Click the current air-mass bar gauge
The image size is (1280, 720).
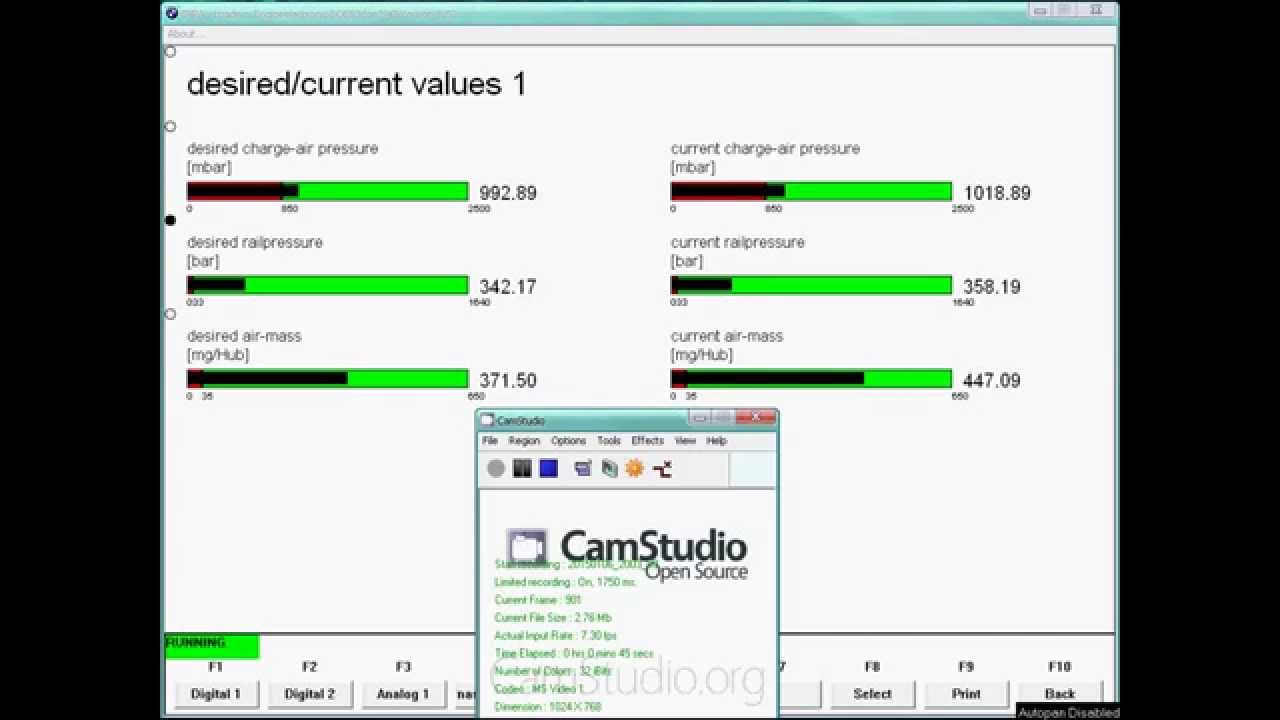[811, 379]
